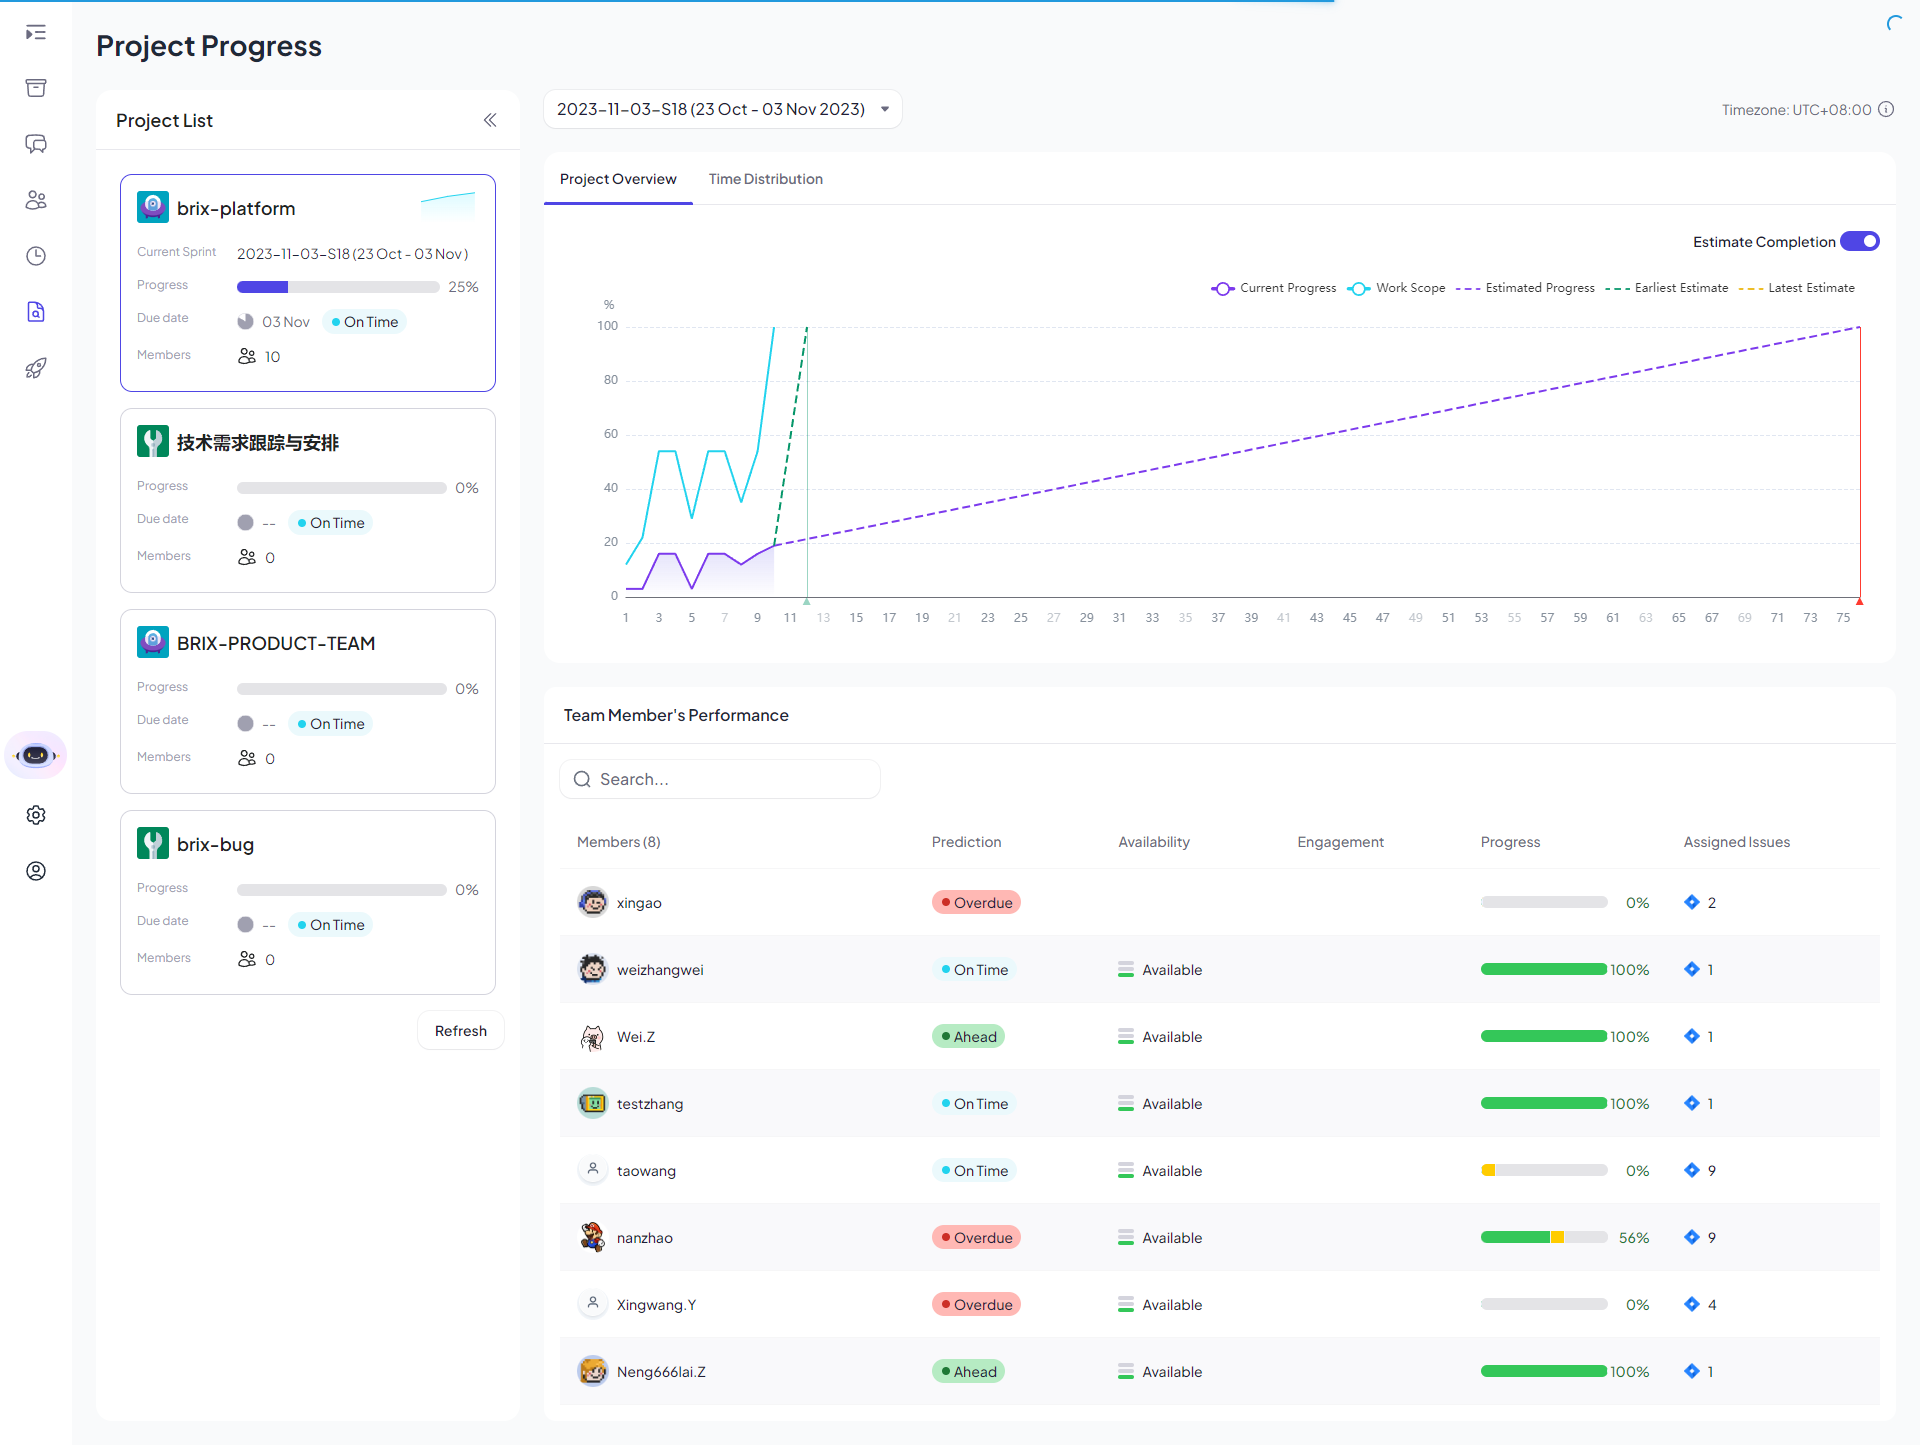Screen dimensions: 1920x1445
Task: Click the availability icon in weizhangwei's row
Action: [x=1126, y=970]
